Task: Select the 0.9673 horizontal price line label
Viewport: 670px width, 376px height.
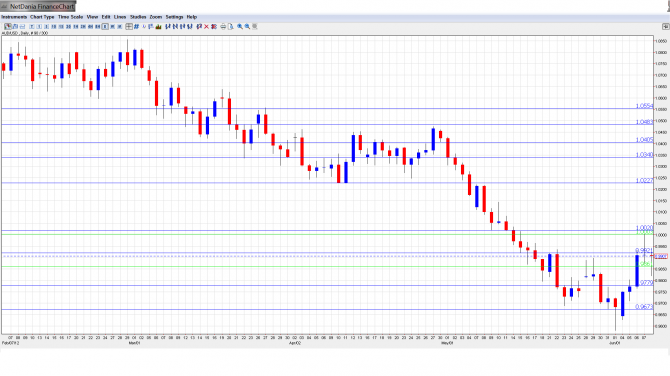Action: point(644,306)
